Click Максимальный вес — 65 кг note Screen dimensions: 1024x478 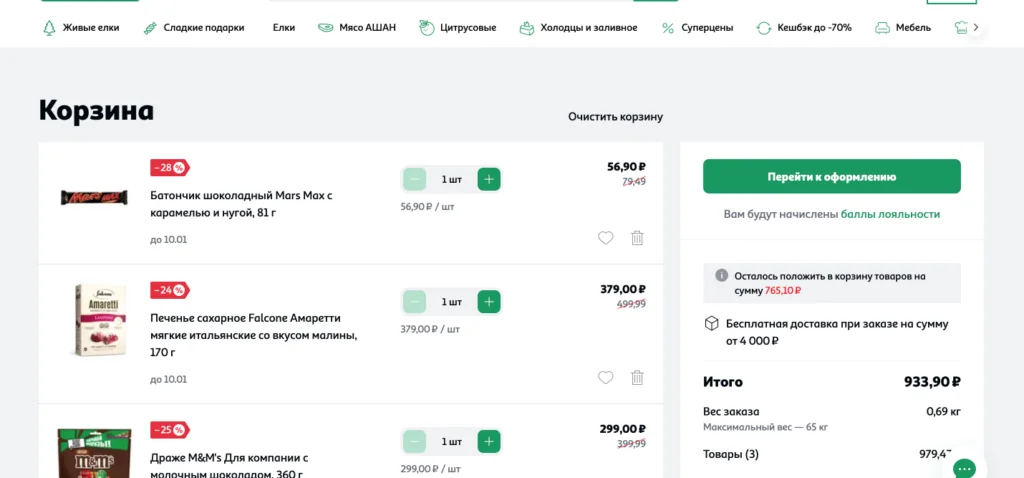pos(765,427)
